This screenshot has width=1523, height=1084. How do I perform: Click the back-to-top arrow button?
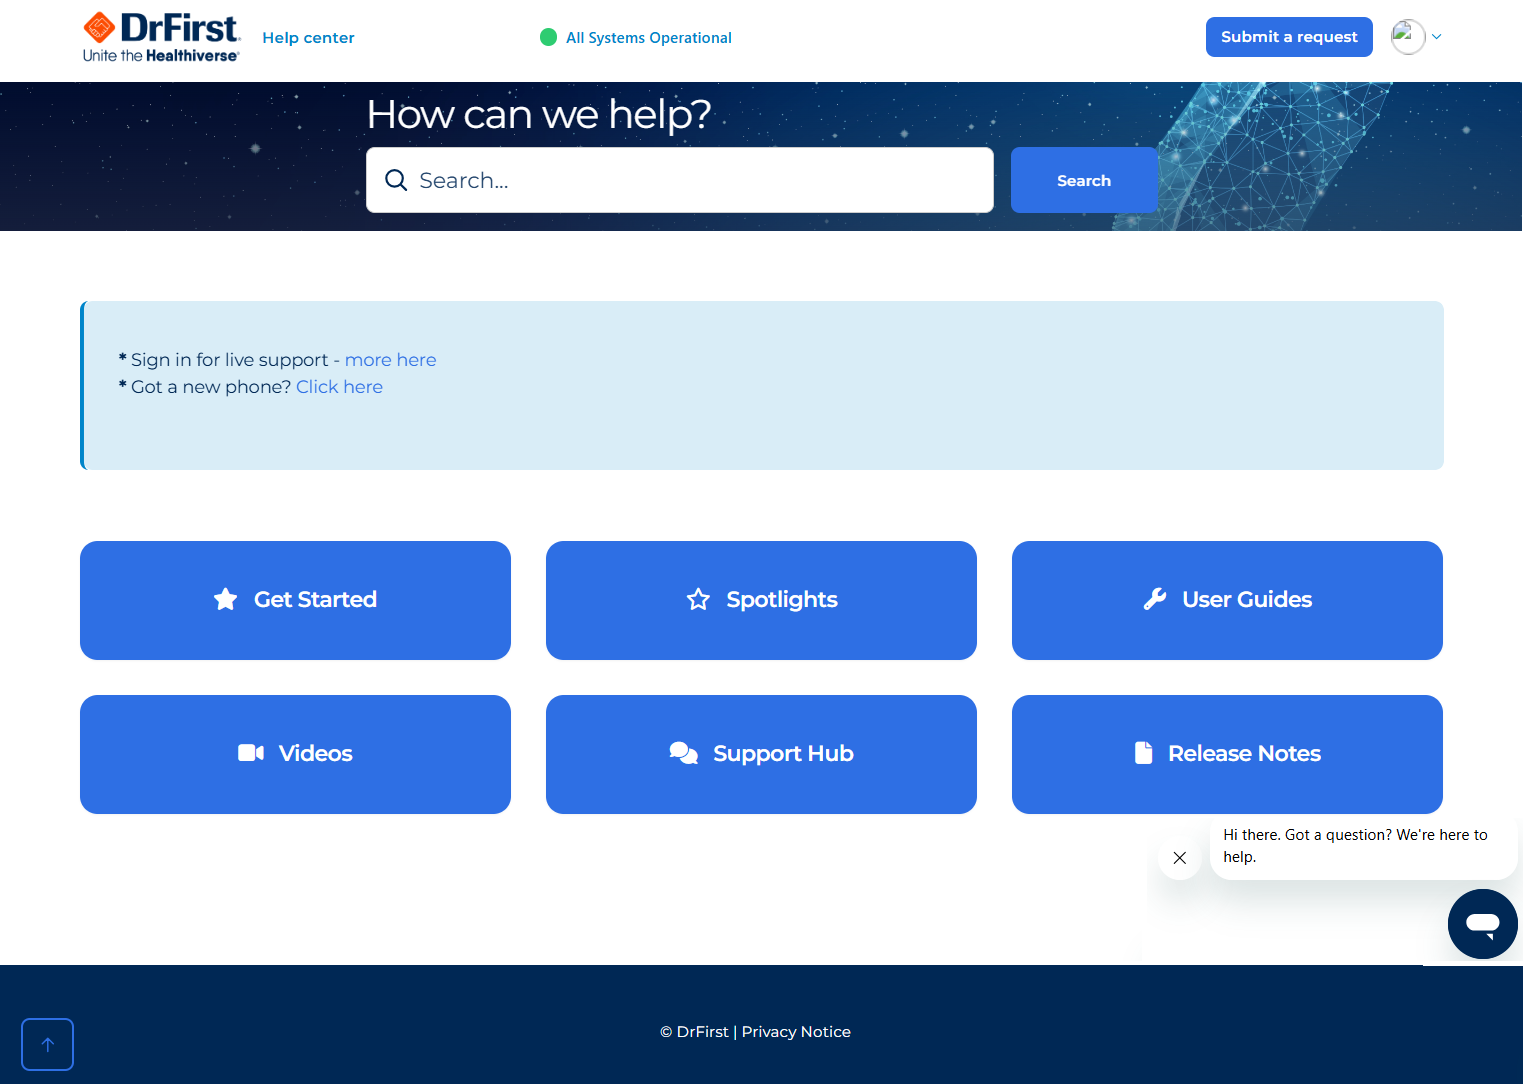pyautogui.click(x=47, y=1044)
